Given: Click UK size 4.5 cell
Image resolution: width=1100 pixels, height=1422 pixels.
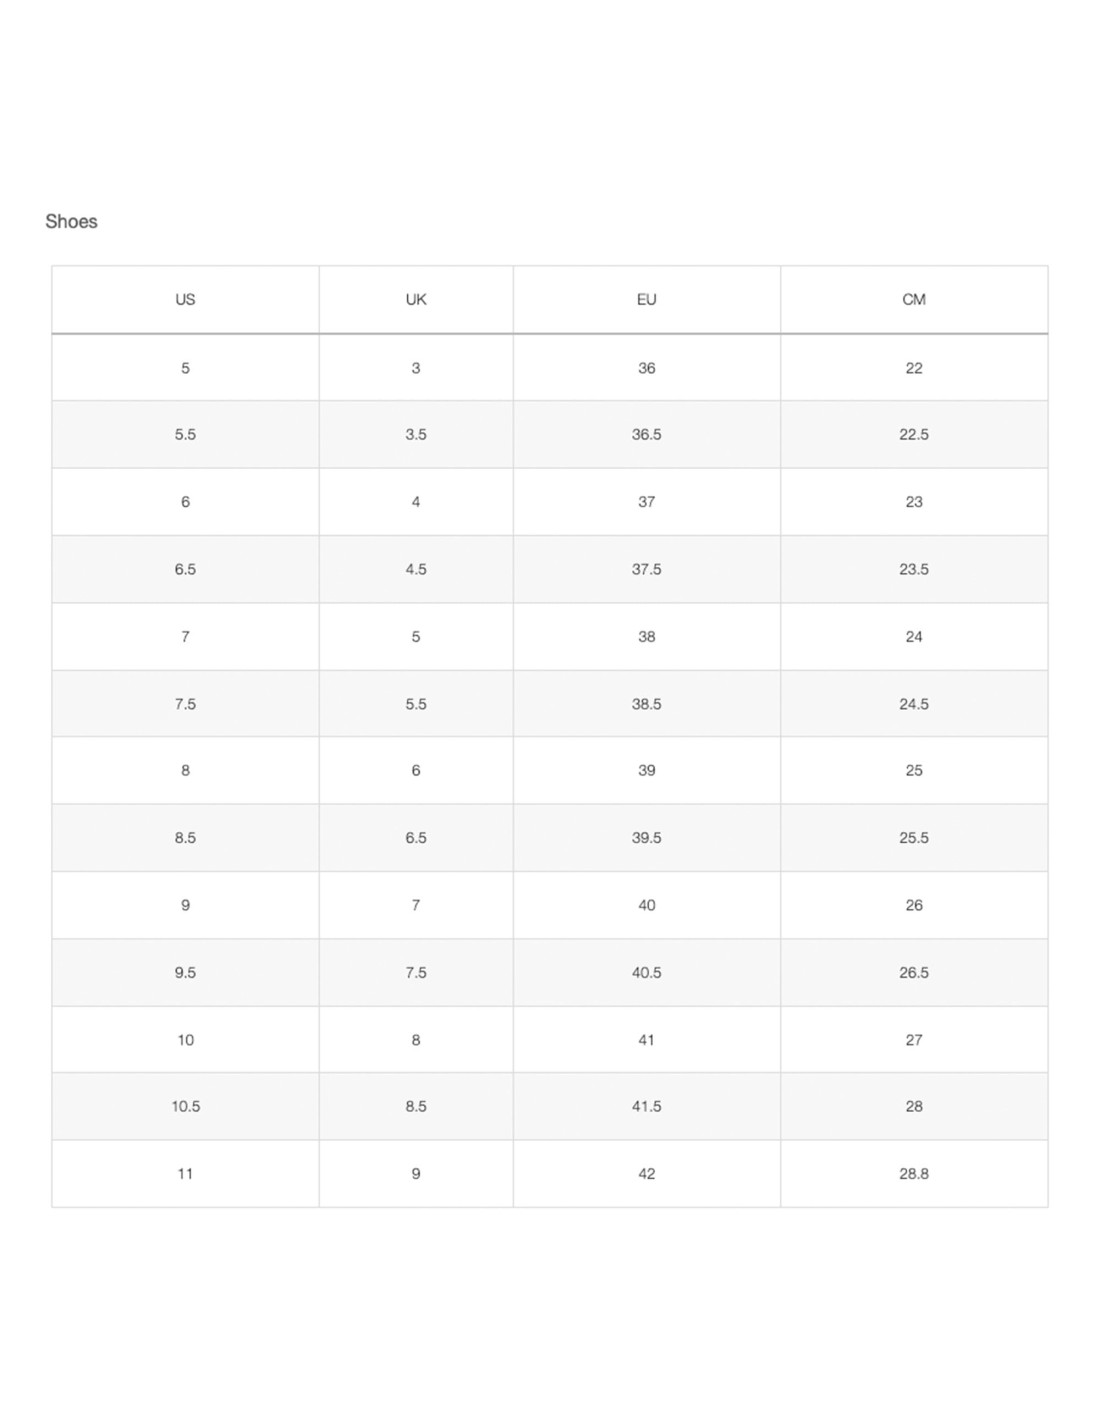Looking at the screenshot, I should (416, 569).
